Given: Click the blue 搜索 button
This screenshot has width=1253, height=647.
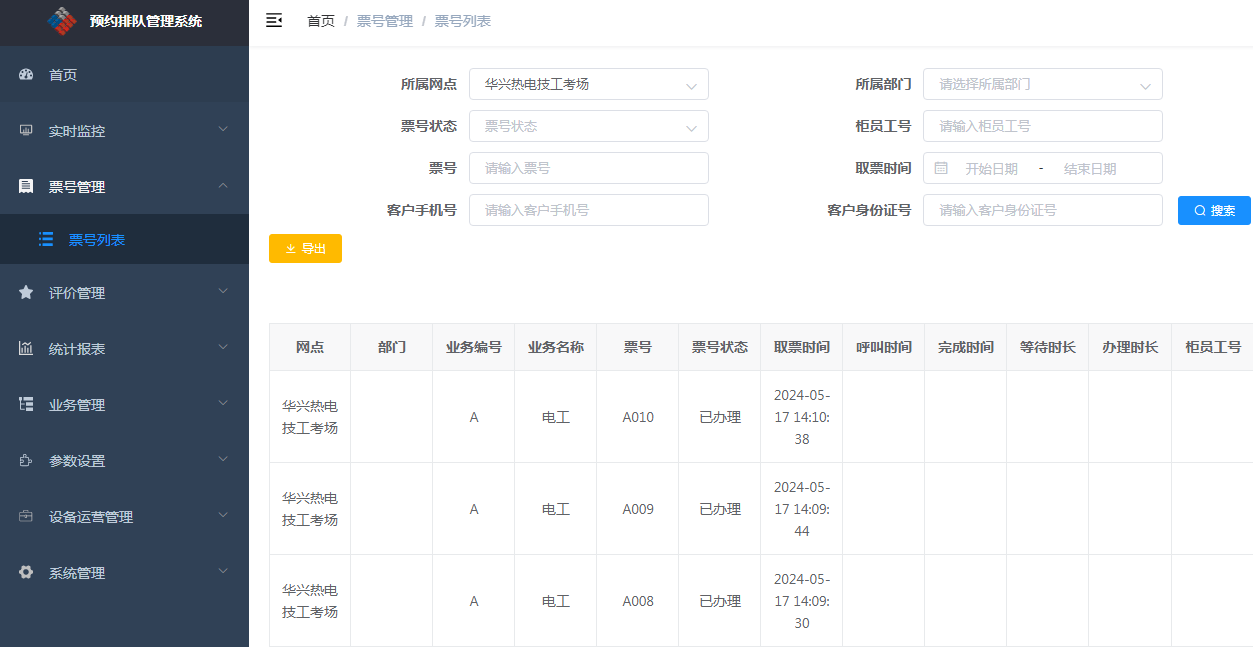Looking at the screenshot, I should [x=1214, y=210].
